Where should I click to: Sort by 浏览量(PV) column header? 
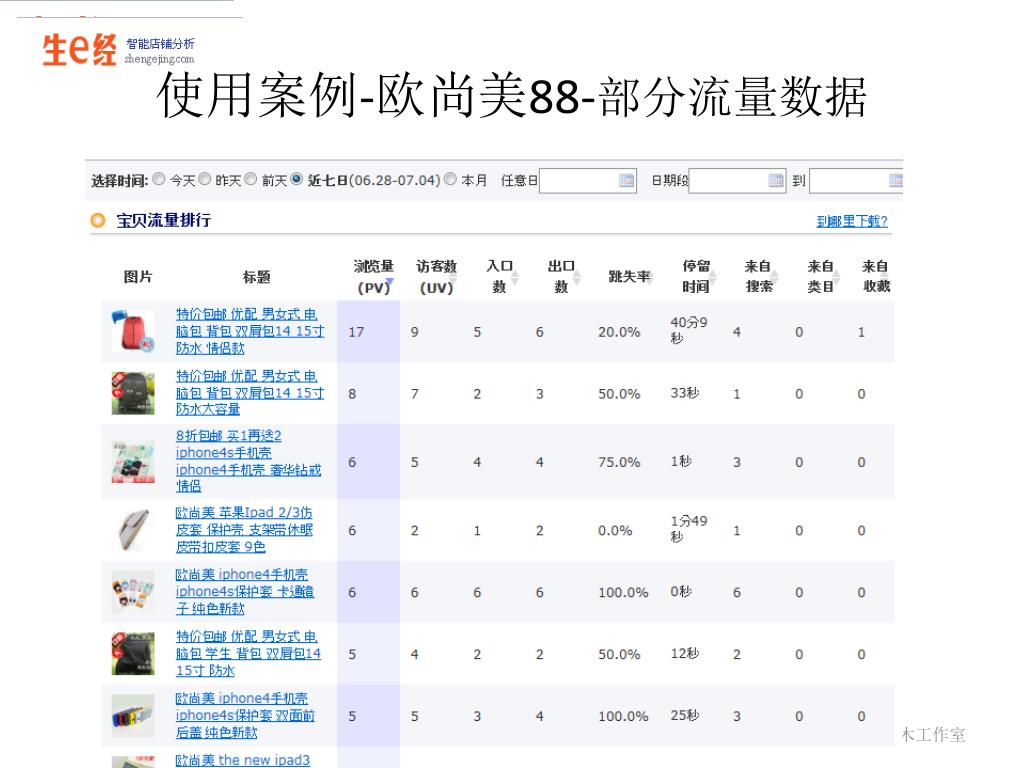(374, 276)
